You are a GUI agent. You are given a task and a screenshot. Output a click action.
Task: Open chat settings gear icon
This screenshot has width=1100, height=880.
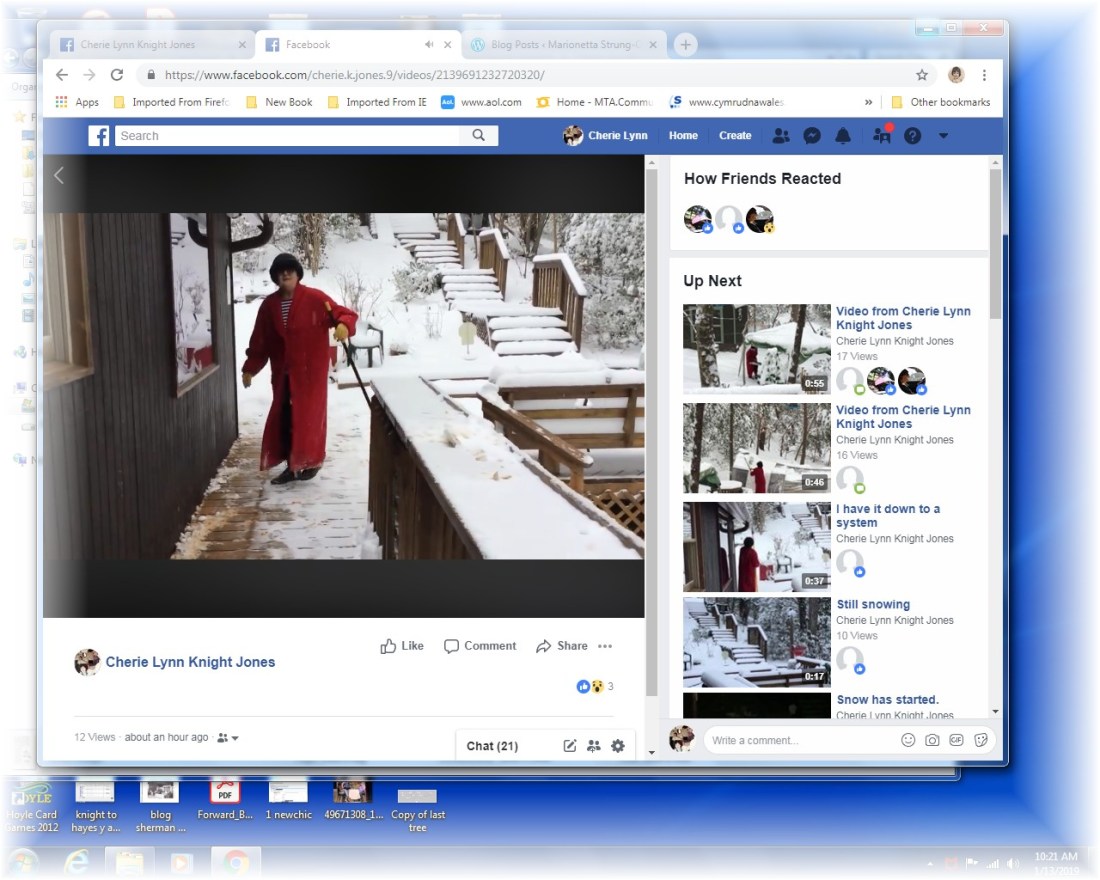tap(617, 746)
